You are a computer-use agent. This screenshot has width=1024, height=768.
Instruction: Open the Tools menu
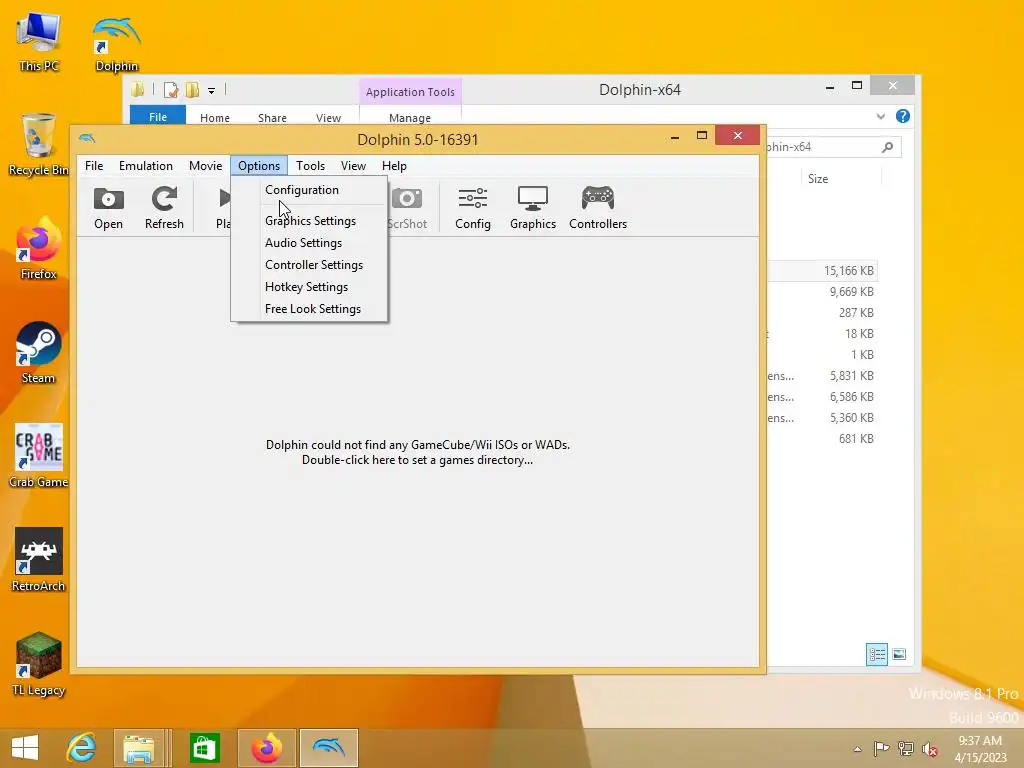[x=310, y=166]
